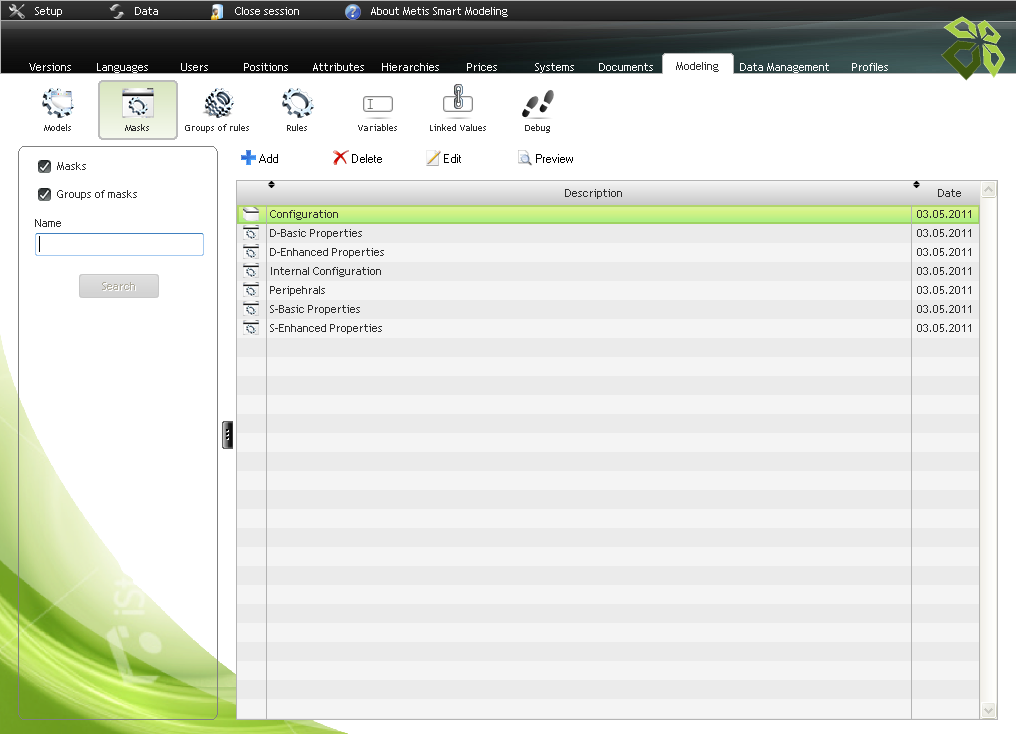Select the D-Enhanced Properties row
This screenshot has height=734, width=1016.
[608, 252]
